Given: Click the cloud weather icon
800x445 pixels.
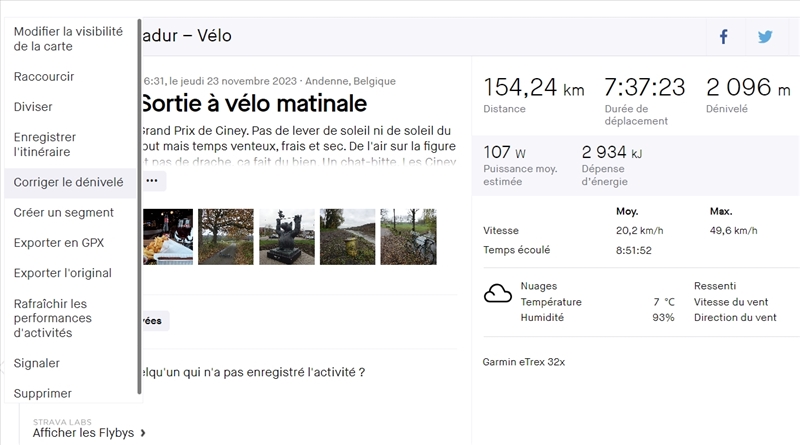Looking at the screenshot, I should (497, 294).
